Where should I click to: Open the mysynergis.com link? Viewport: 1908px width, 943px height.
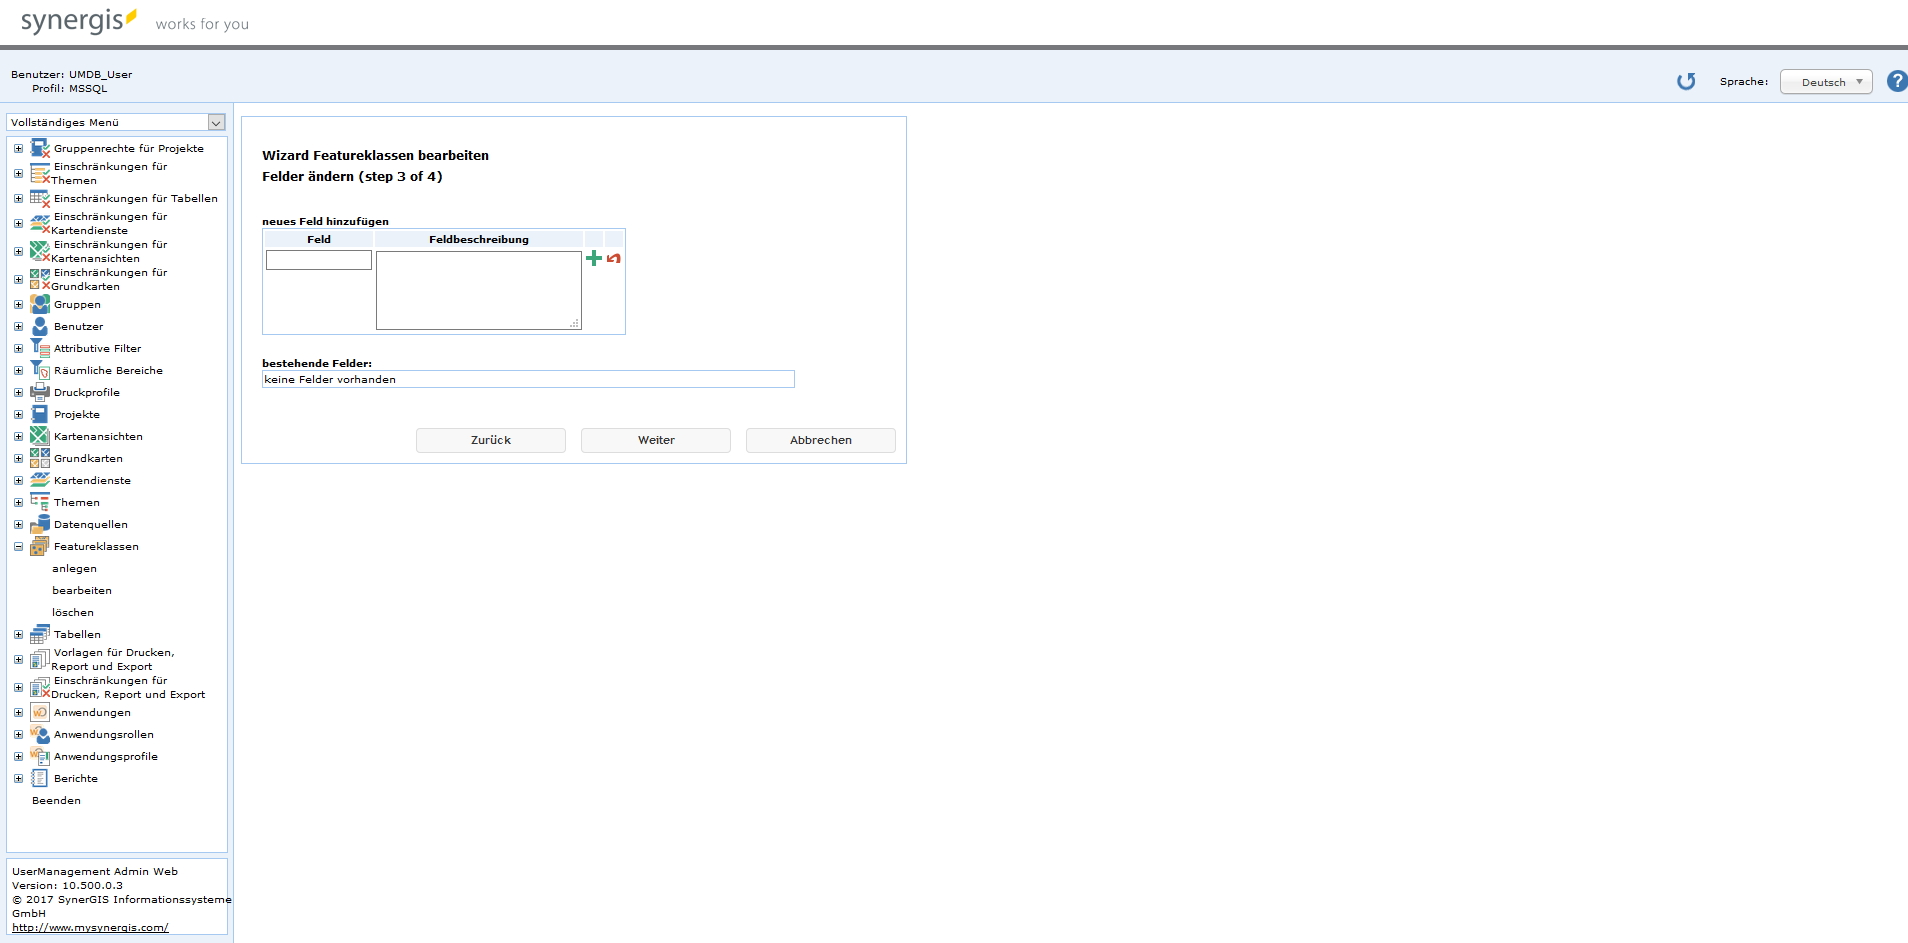pyautogui.click(x=90, y=927)
